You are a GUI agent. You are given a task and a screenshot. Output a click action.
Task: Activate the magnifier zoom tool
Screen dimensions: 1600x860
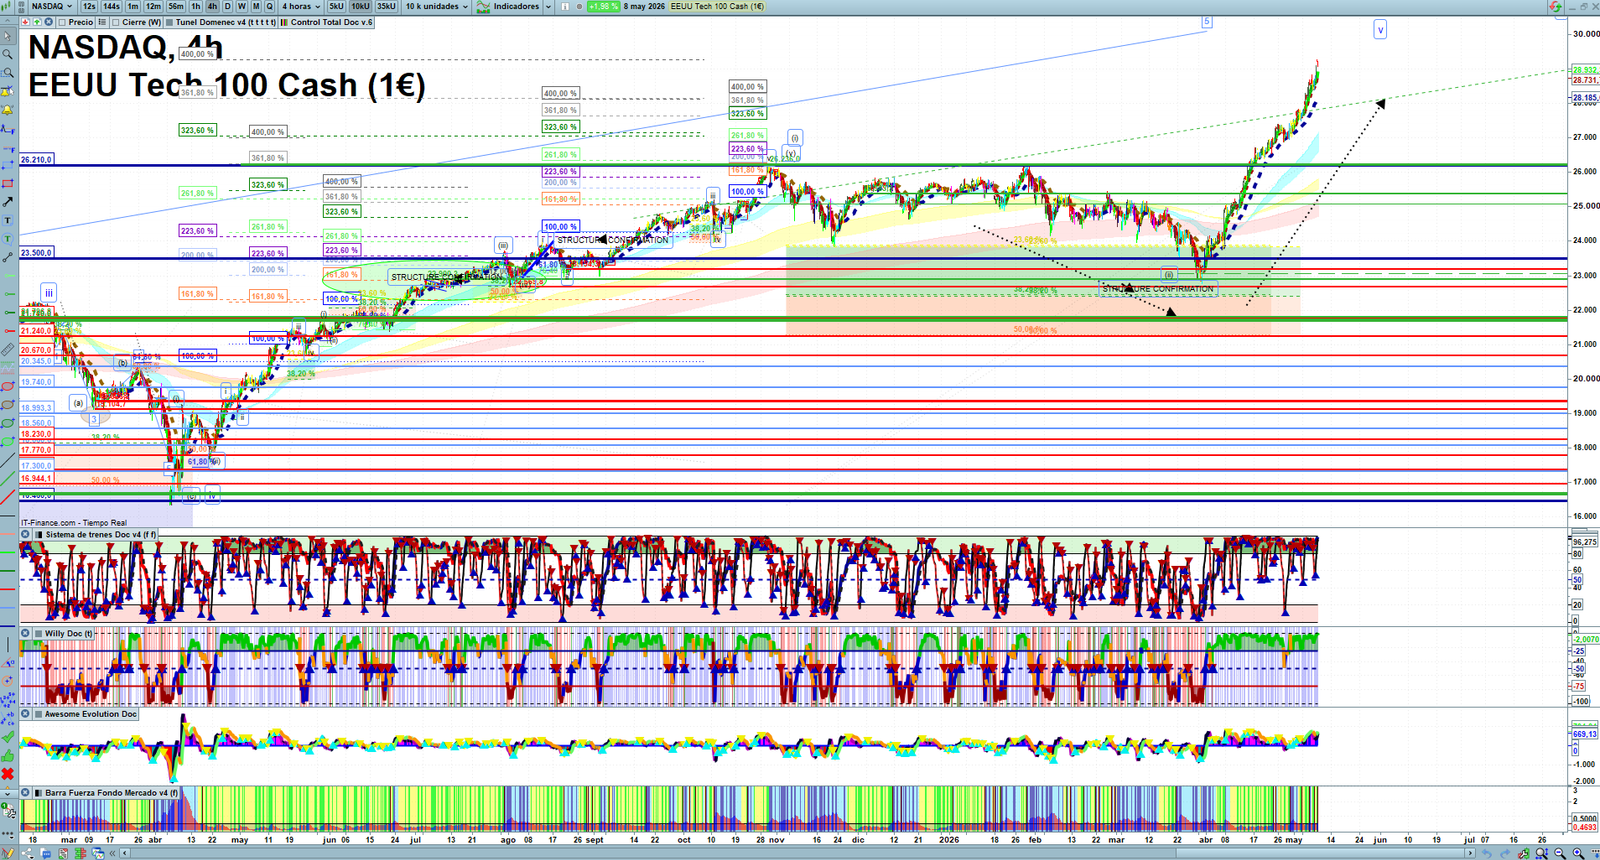coord(8,54)
